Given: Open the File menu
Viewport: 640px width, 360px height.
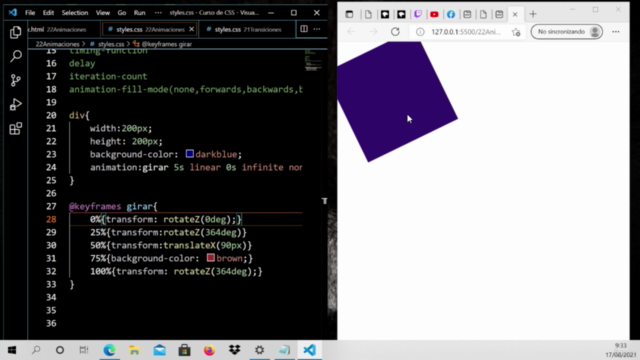Looking at the screenshot, I should tap(30, 13).
